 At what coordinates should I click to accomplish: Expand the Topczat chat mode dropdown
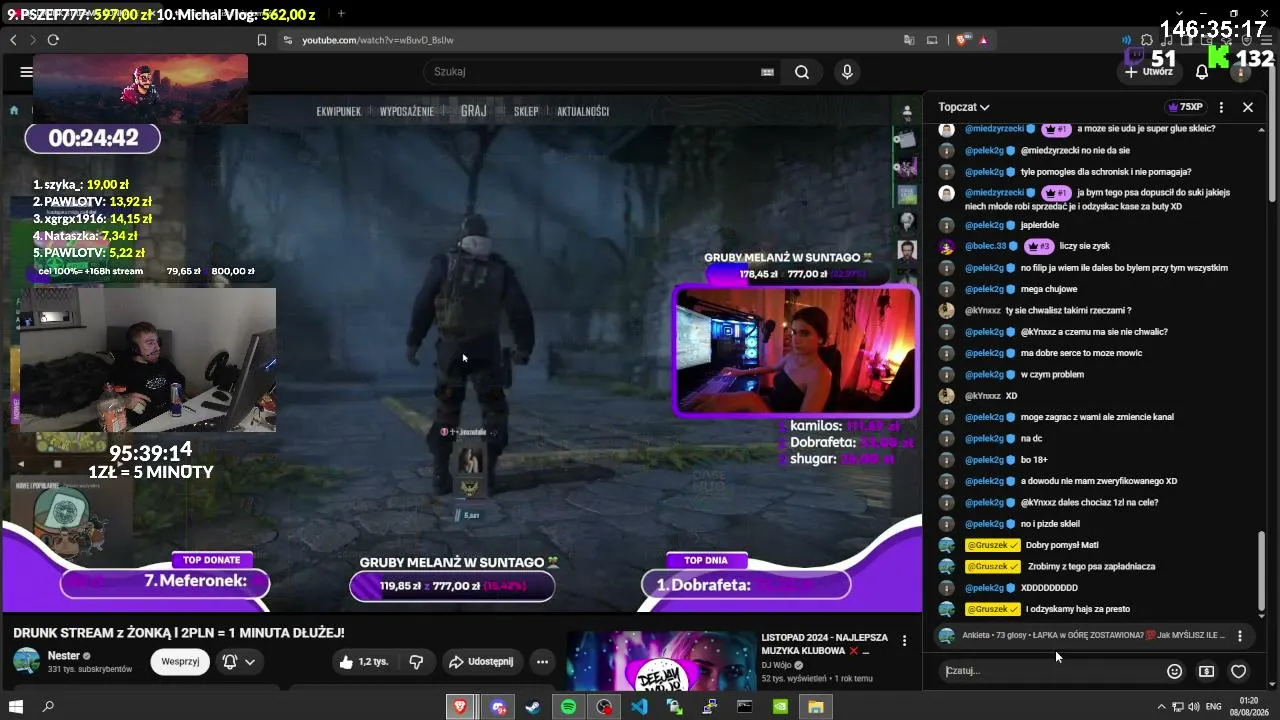[964, 107]
